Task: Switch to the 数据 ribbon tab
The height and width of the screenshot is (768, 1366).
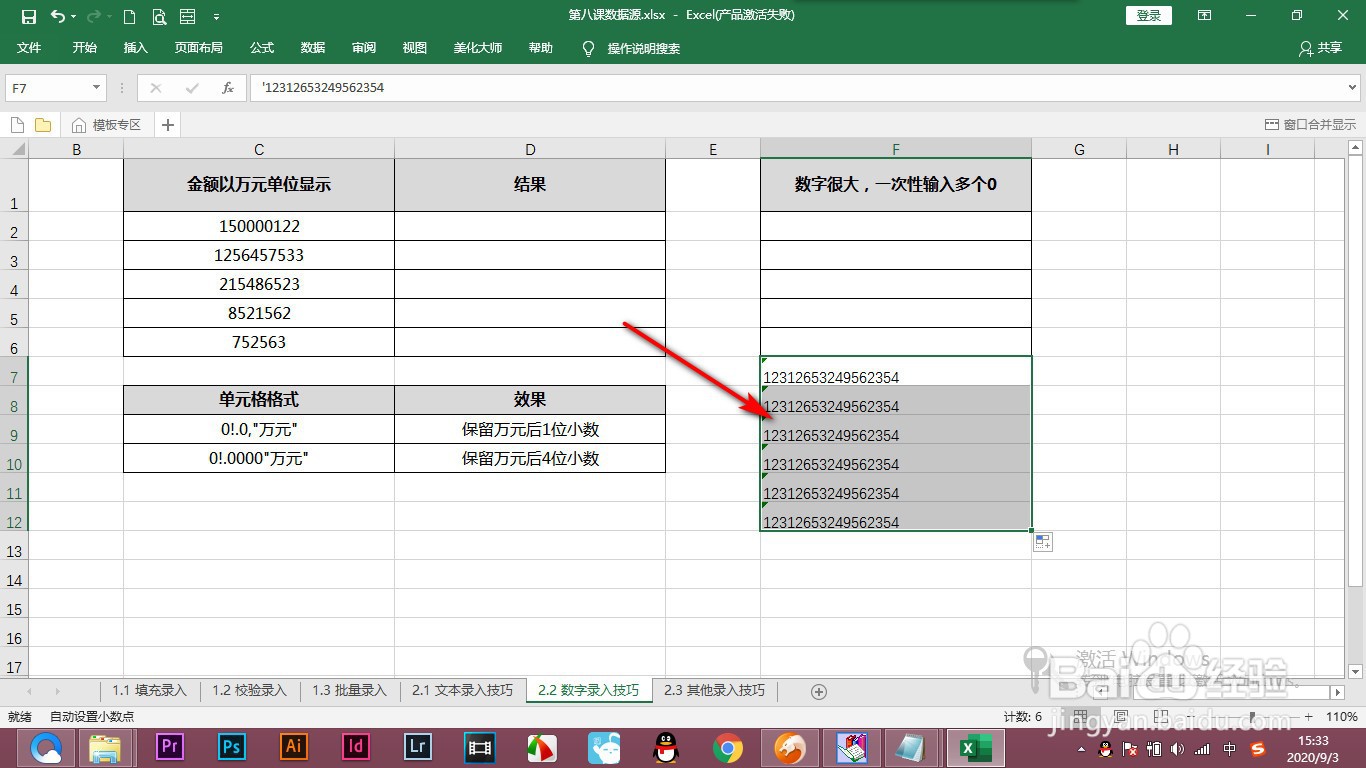Action: [312, 47]
